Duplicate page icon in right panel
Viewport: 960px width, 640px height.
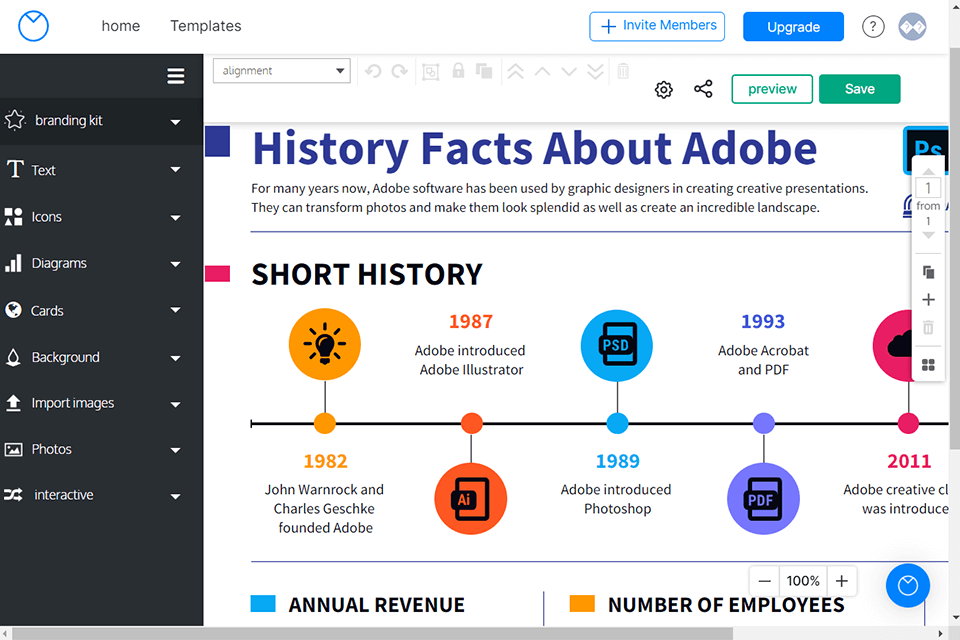point(928,272)
